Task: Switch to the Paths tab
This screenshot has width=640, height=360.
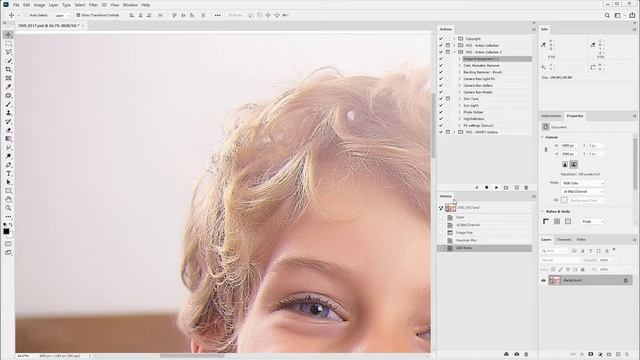Action: click(x=581, y=240)
